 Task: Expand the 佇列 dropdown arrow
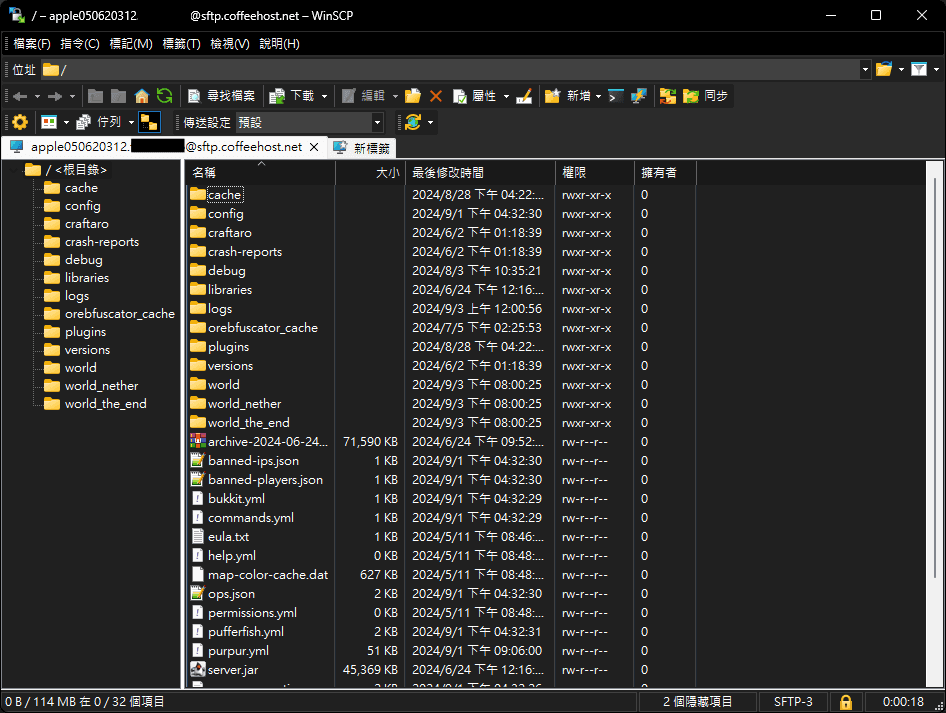(131, 122)
